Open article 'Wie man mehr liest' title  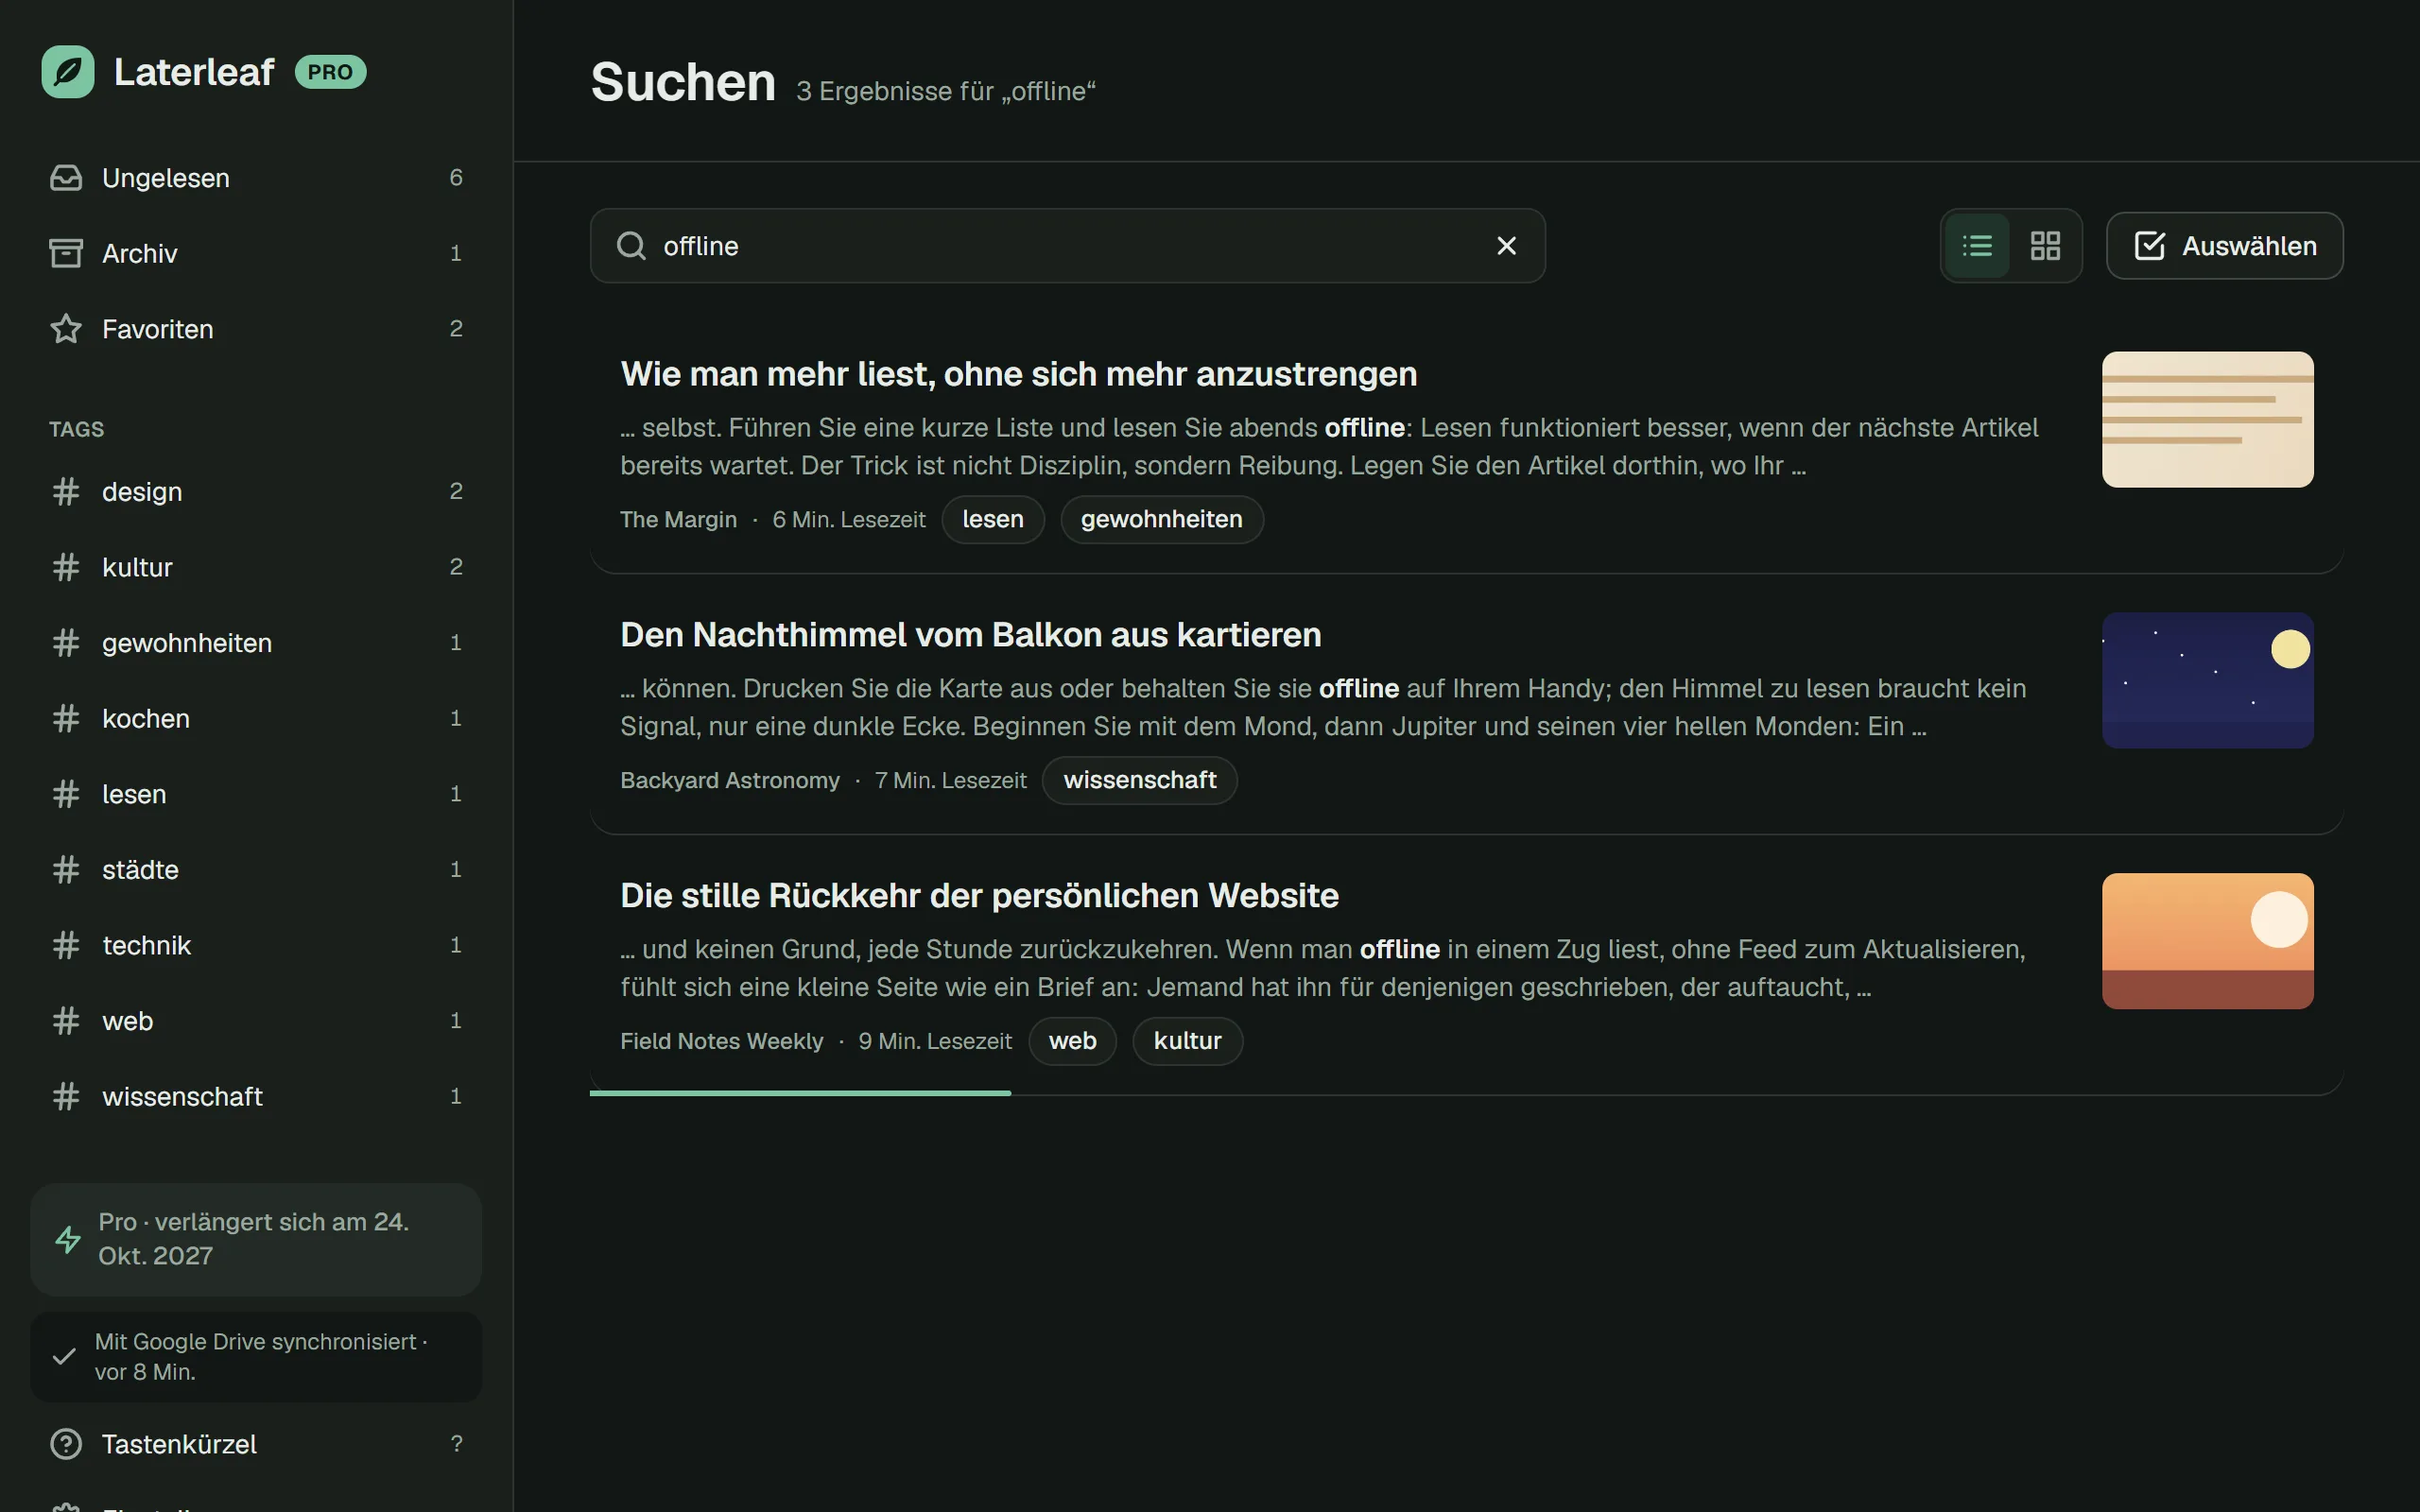pyautogui.click(x=1018, y=374)
